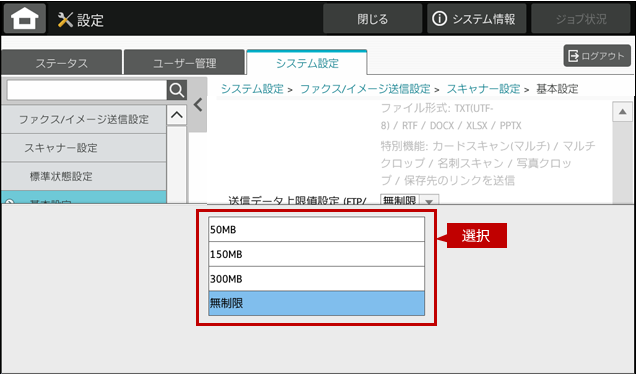This screenshot has height=374, width=636.
Task: Click the スキャナー設定 breadcrumb link
Action: click(483, 89)
